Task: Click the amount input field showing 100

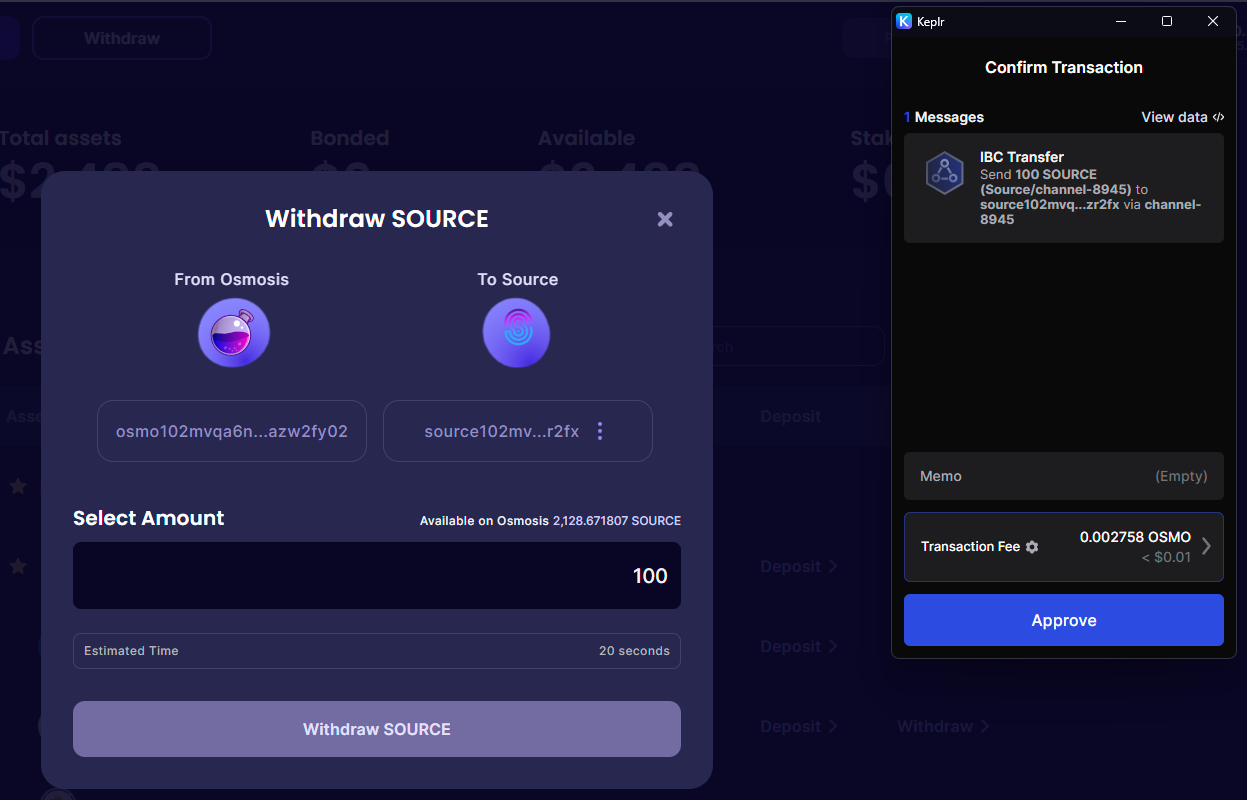Action: tap(377, 576)
